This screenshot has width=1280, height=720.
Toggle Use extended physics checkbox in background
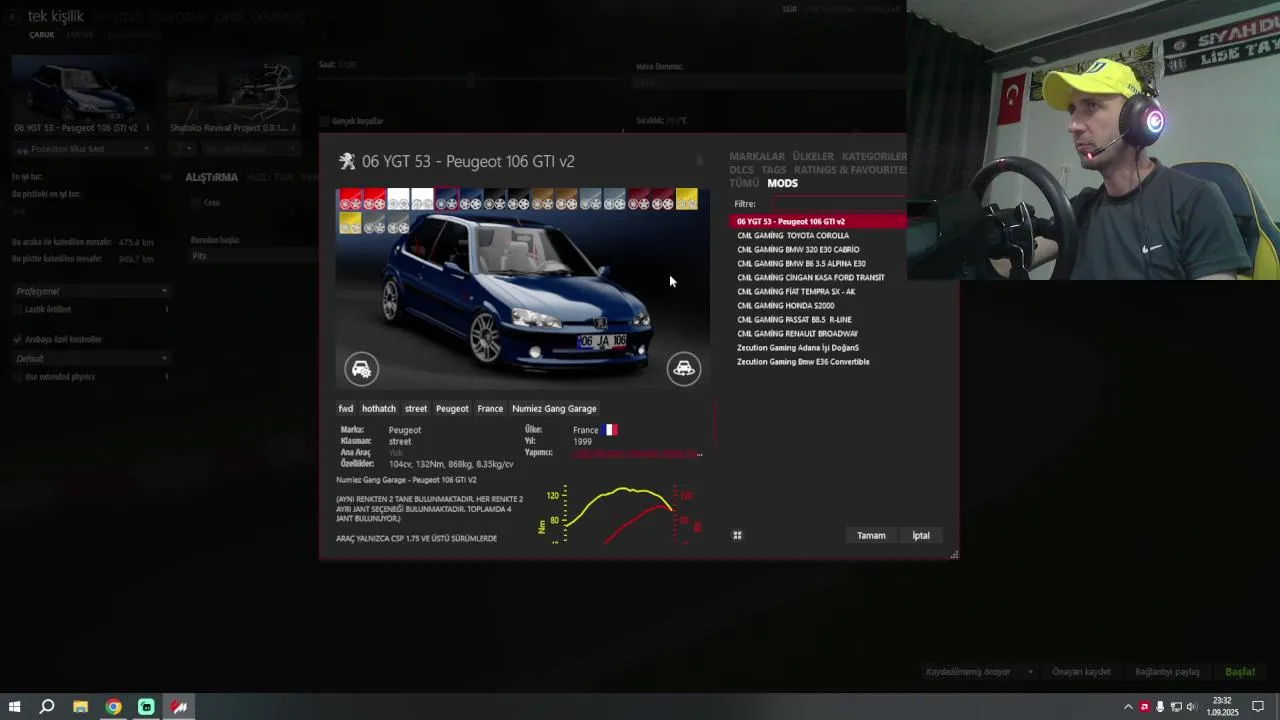(18, 377)
